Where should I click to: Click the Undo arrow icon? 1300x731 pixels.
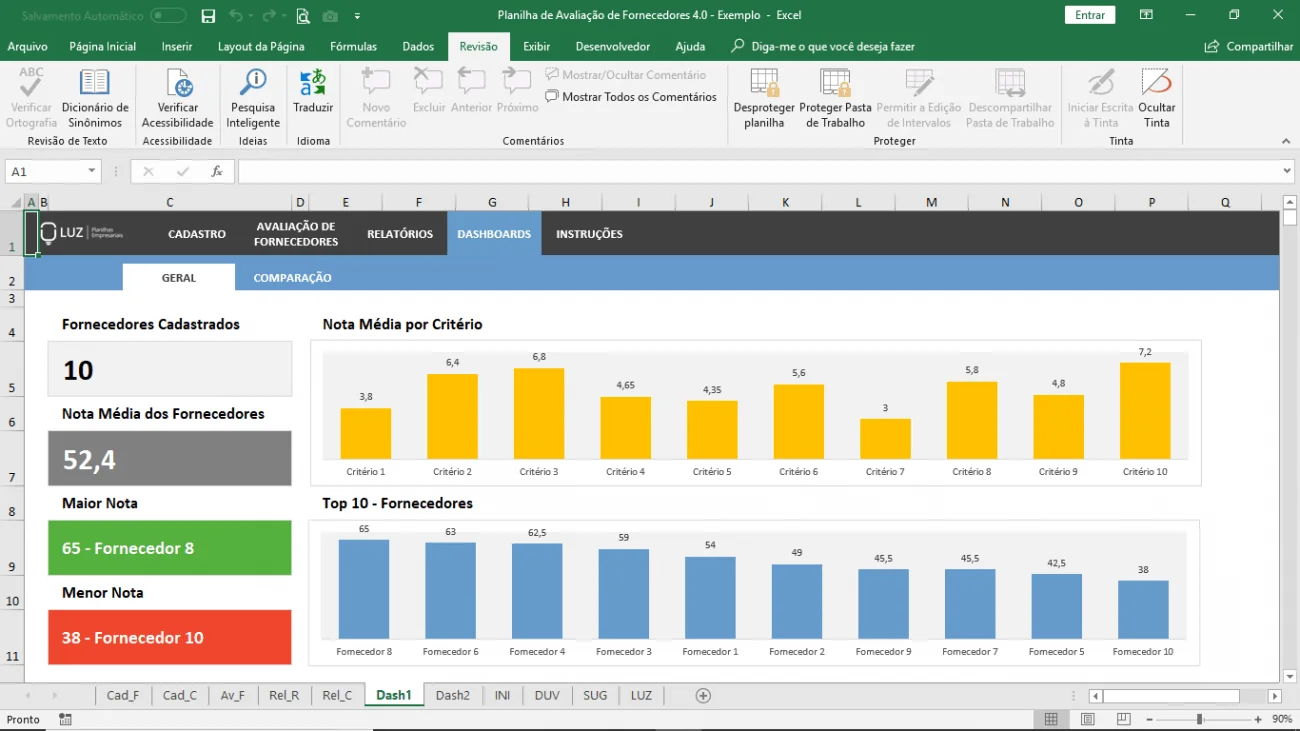pyautogui.click(x=235, y=16)
